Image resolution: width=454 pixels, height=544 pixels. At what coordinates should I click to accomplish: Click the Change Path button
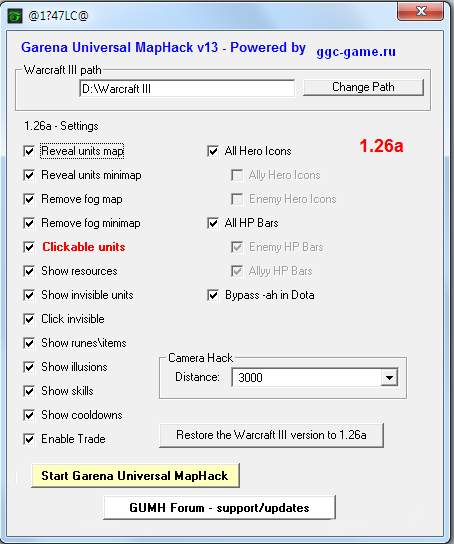363,87
